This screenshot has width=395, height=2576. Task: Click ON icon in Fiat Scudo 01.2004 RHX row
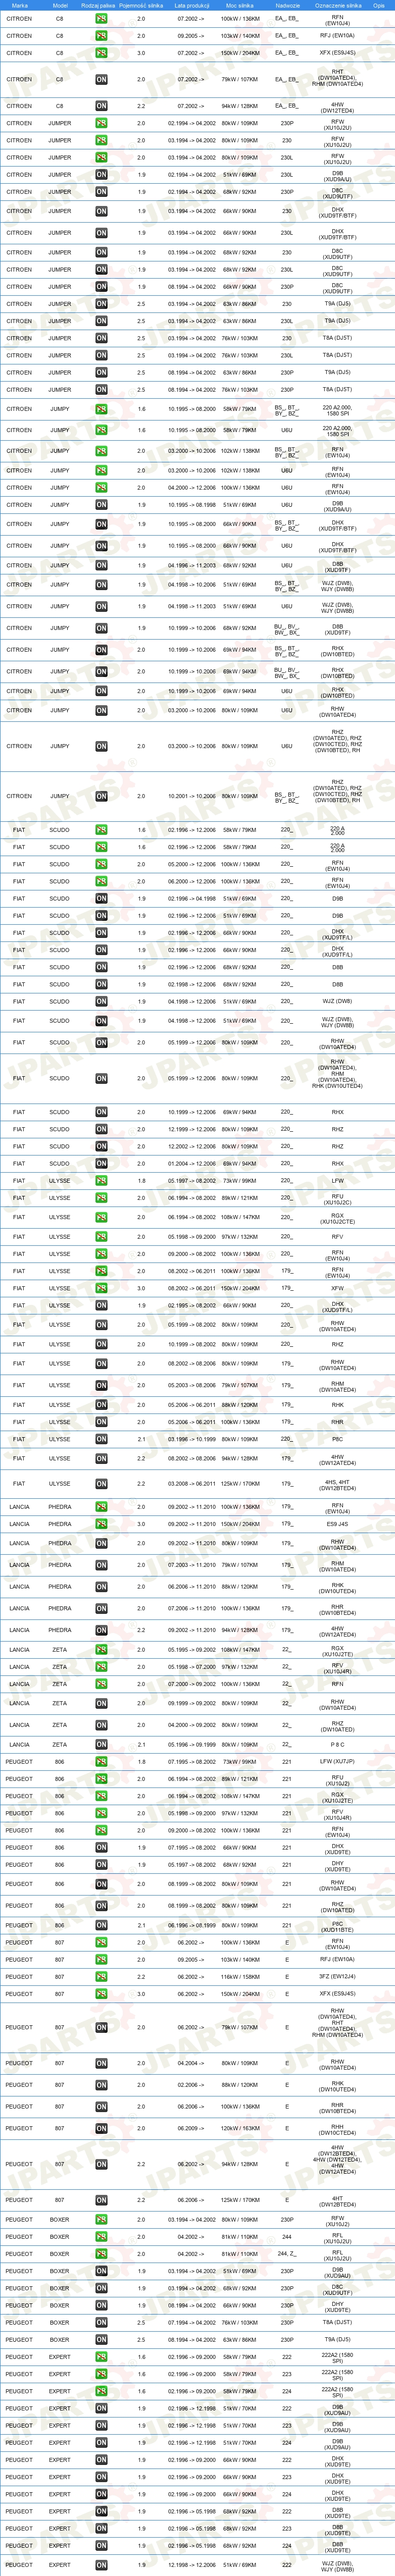[101, 1163]
